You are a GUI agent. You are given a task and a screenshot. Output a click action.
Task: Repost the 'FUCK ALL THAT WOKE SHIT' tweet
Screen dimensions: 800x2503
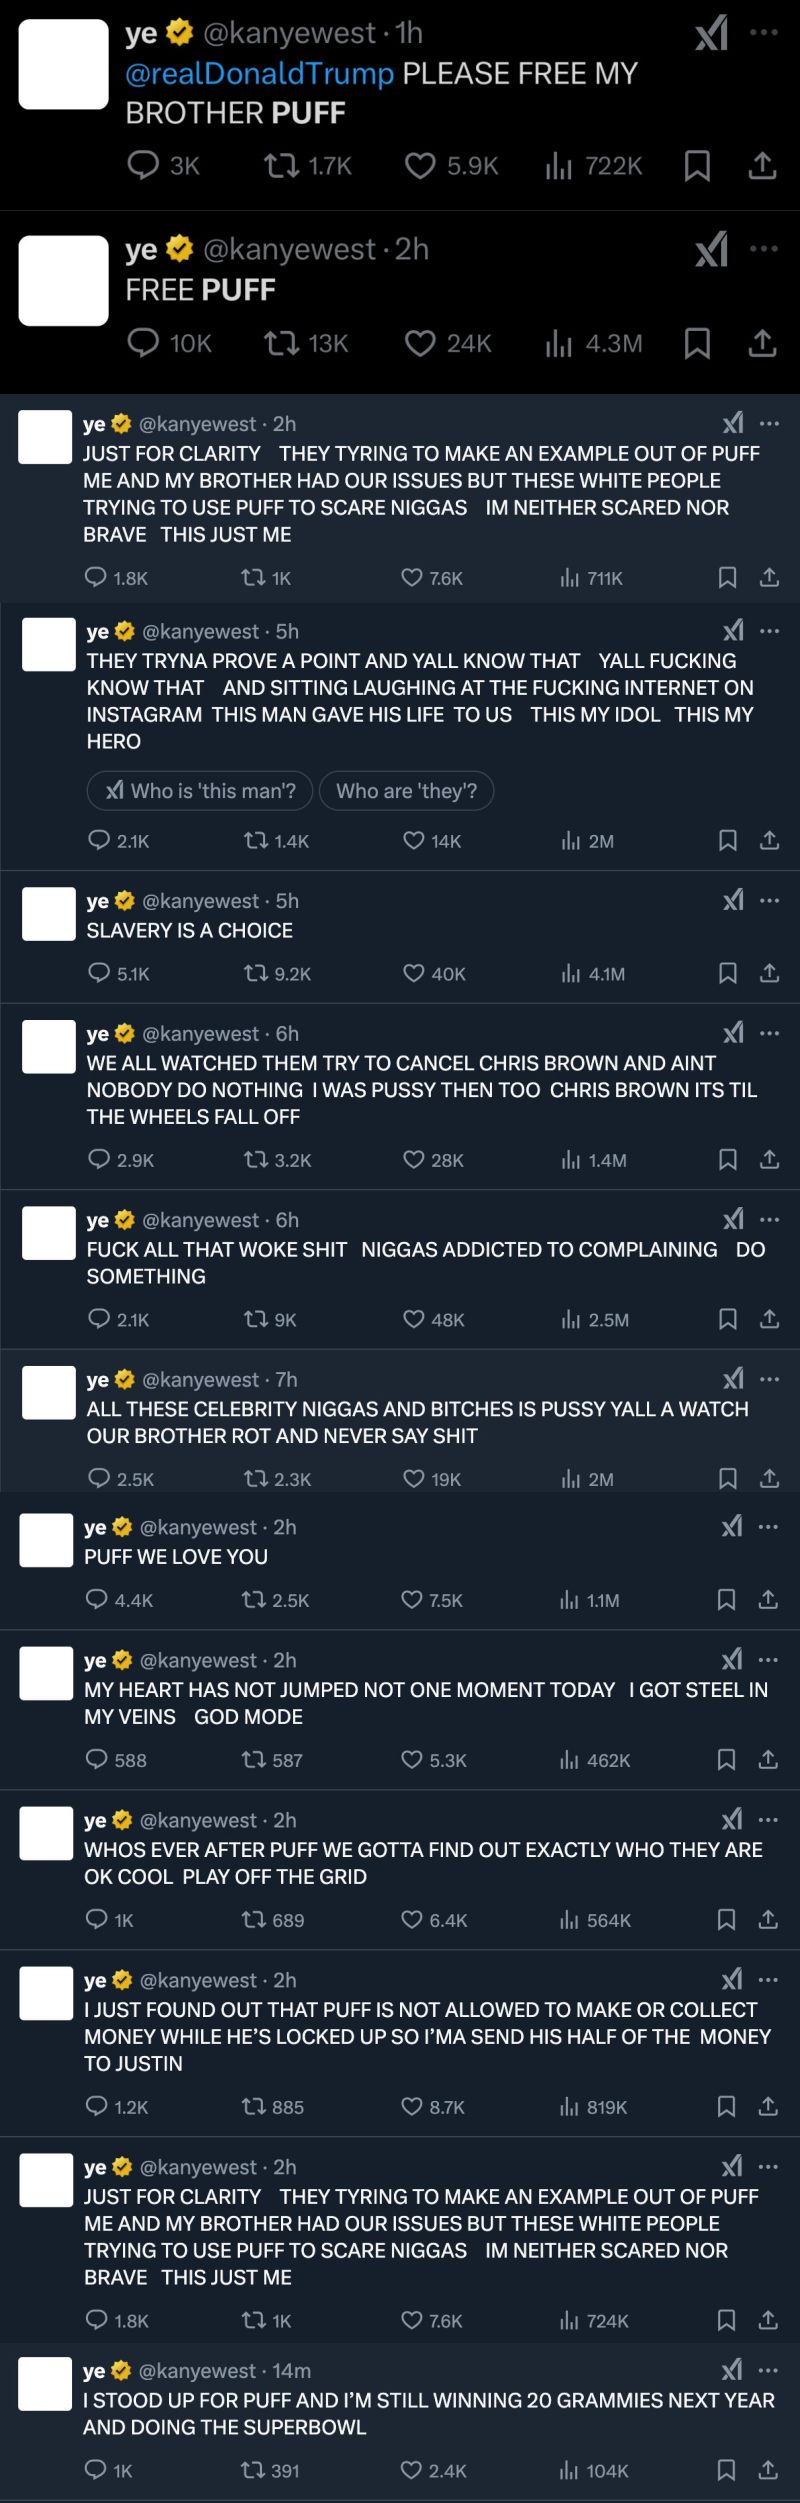click(256, 1319)
